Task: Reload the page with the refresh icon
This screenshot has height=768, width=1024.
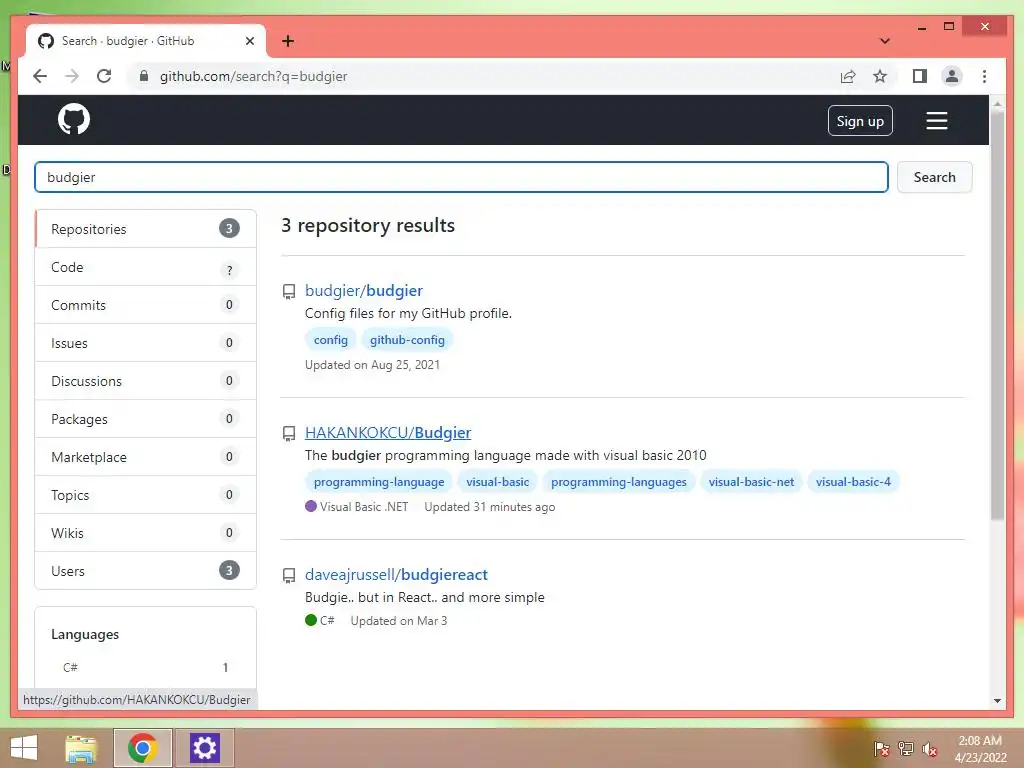Action: pos(104,76)
